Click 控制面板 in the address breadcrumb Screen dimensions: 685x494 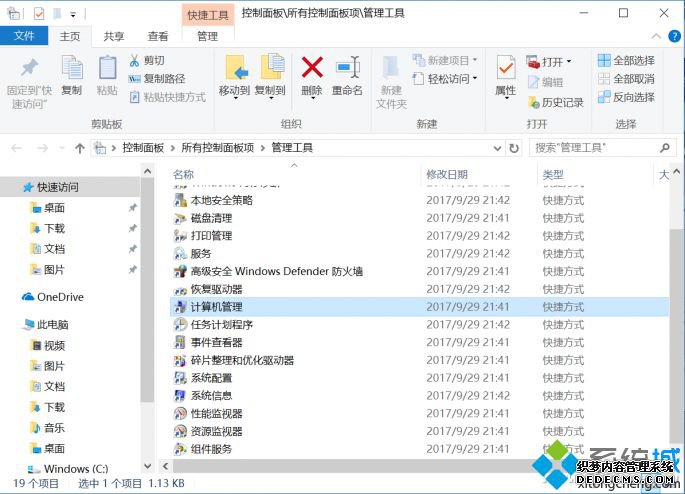point(143,148)
